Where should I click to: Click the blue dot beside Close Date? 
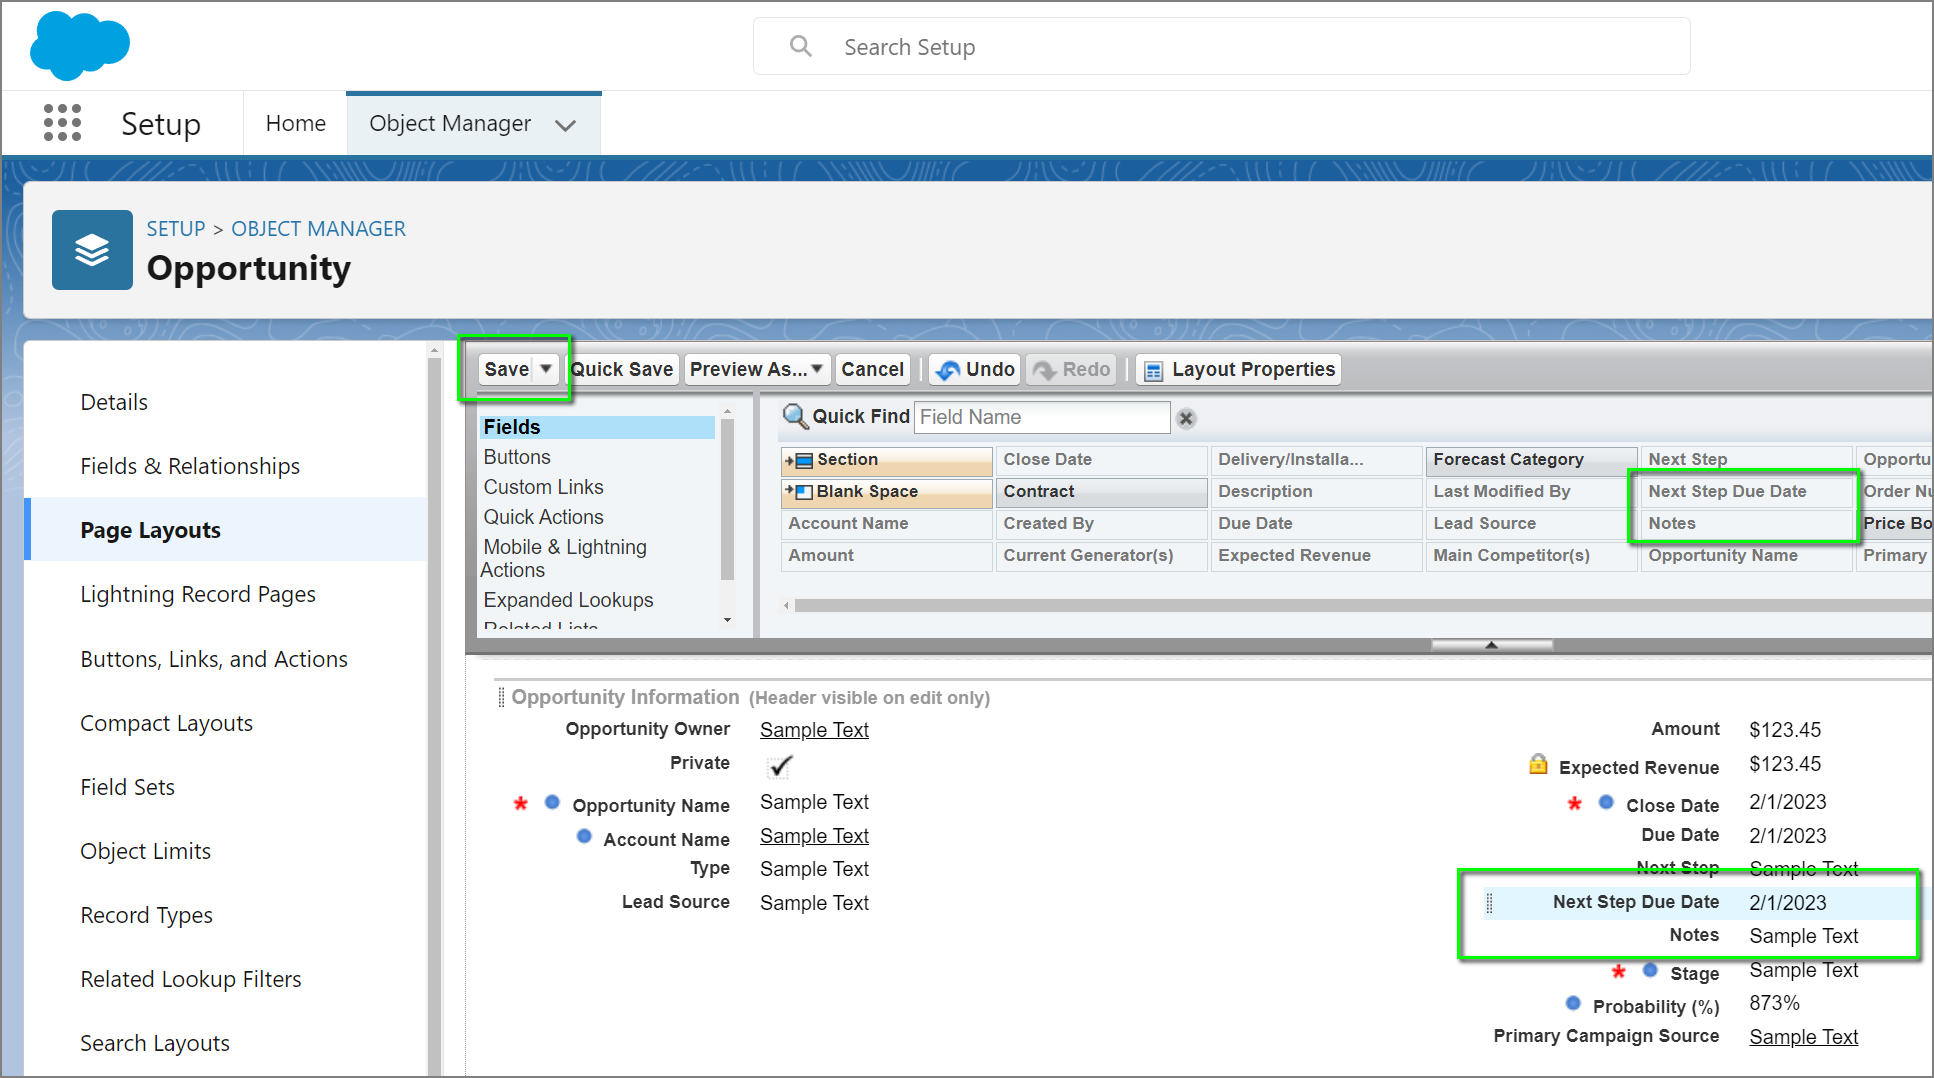pos(1606,802)
